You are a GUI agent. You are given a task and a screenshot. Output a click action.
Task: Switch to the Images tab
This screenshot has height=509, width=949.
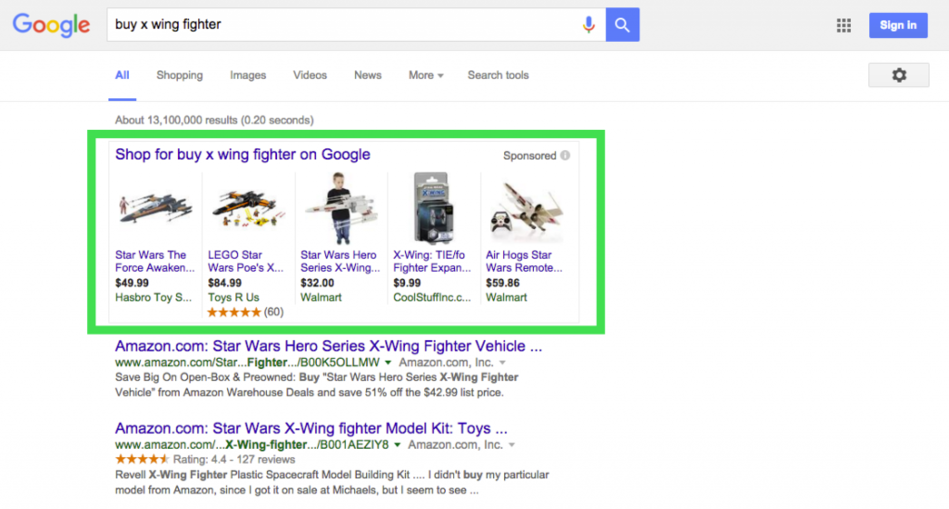tap(248, 75)
